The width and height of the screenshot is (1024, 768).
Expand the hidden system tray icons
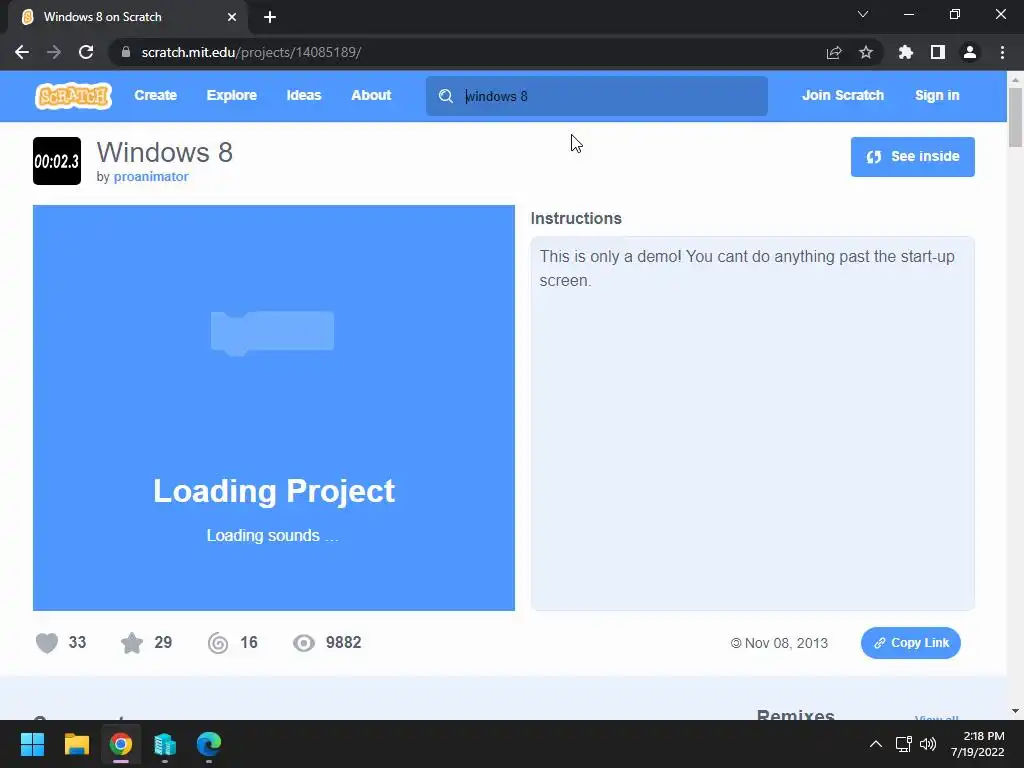(x=876, y=744)
